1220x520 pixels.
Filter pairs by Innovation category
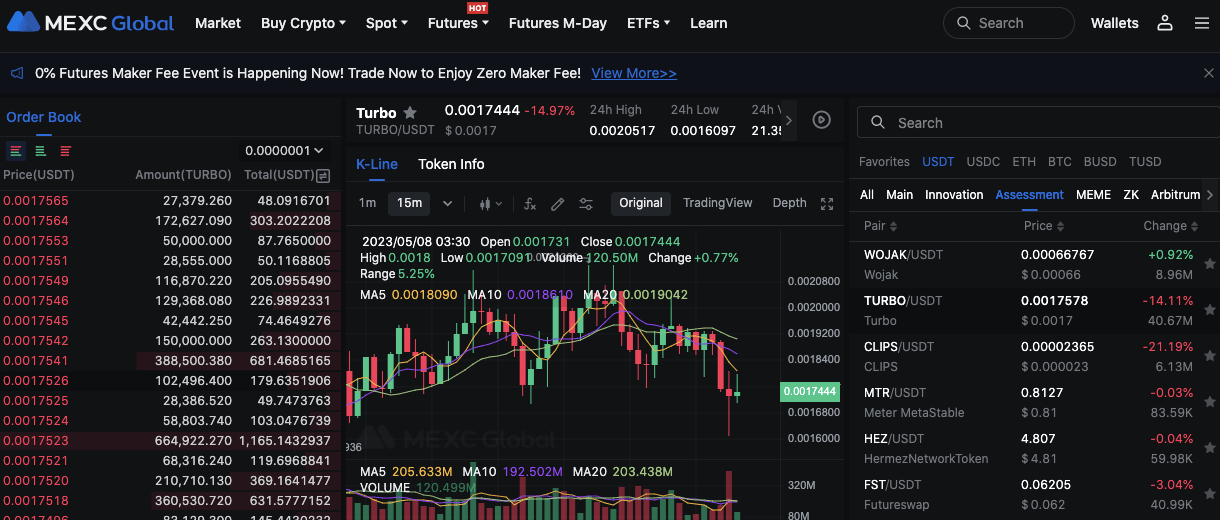(x=954, y=195)
